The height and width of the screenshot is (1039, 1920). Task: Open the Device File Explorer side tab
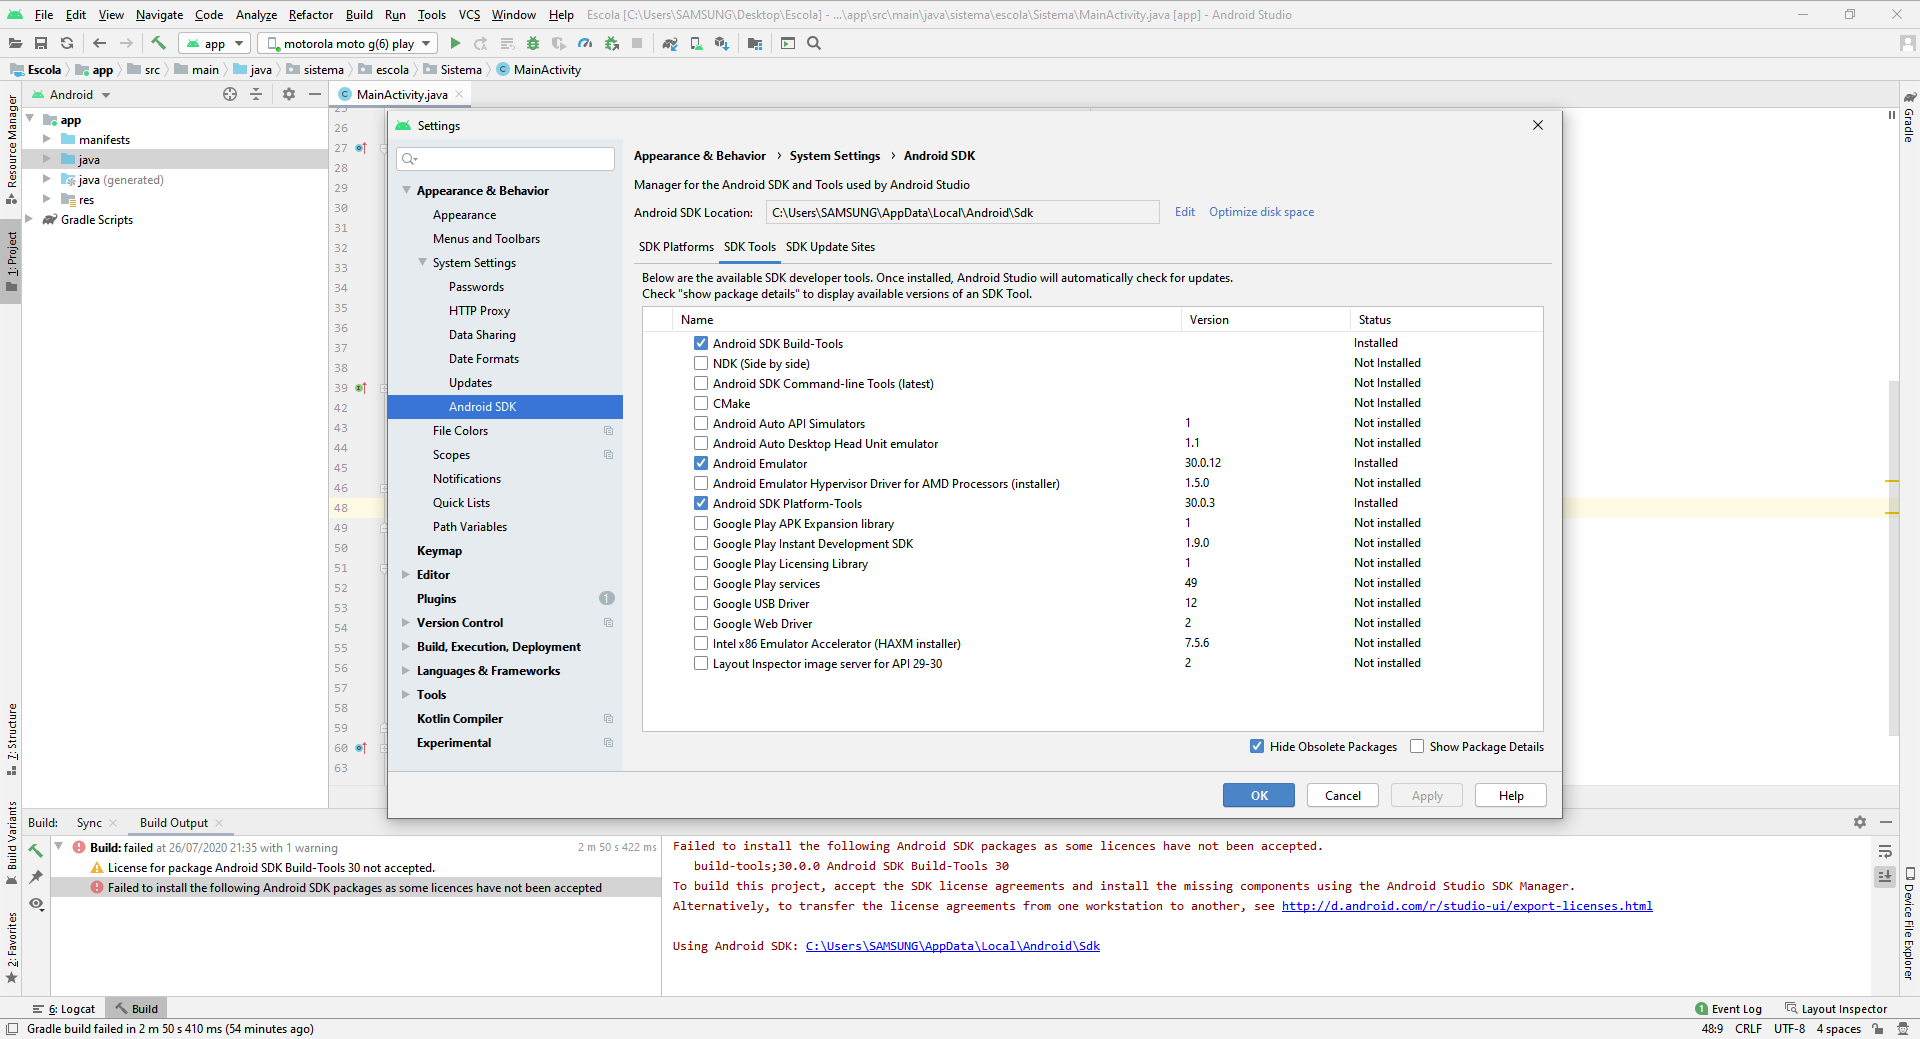tap(1909, 924)
